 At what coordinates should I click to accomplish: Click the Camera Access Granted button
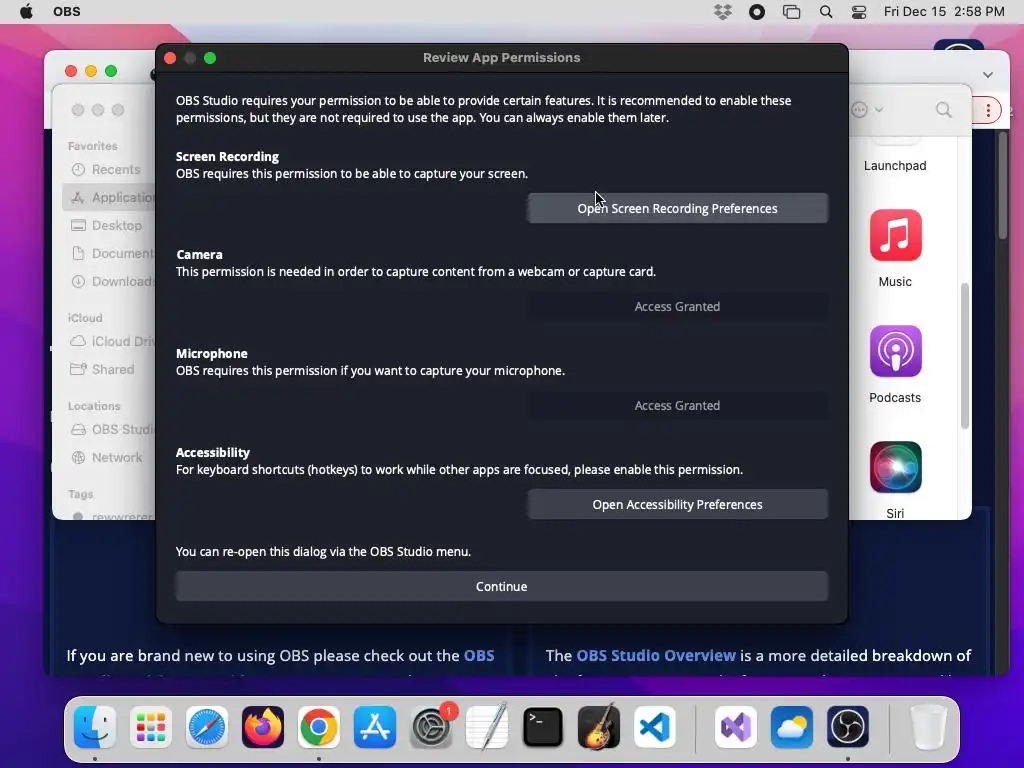tap(677, 306)
